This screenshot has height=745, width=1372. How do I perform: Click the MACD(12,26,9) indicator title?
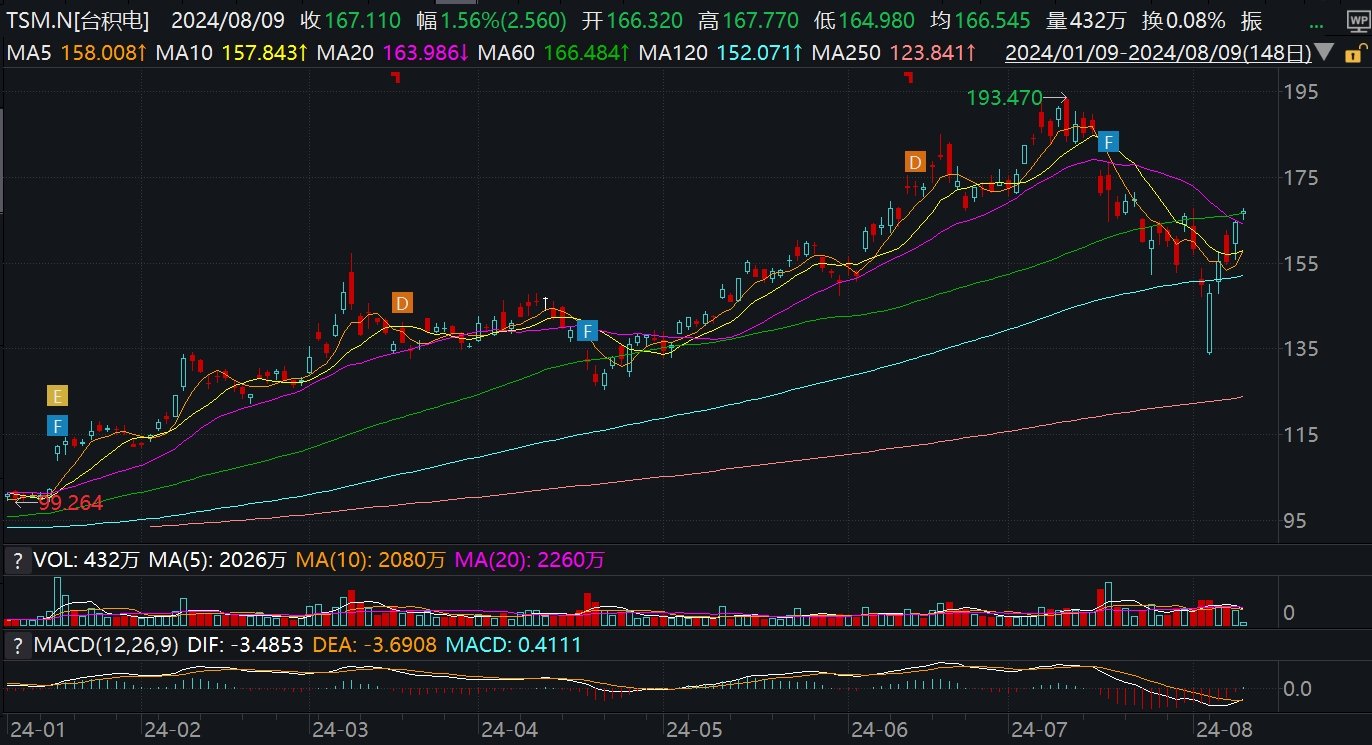click(x=106, y=646)
